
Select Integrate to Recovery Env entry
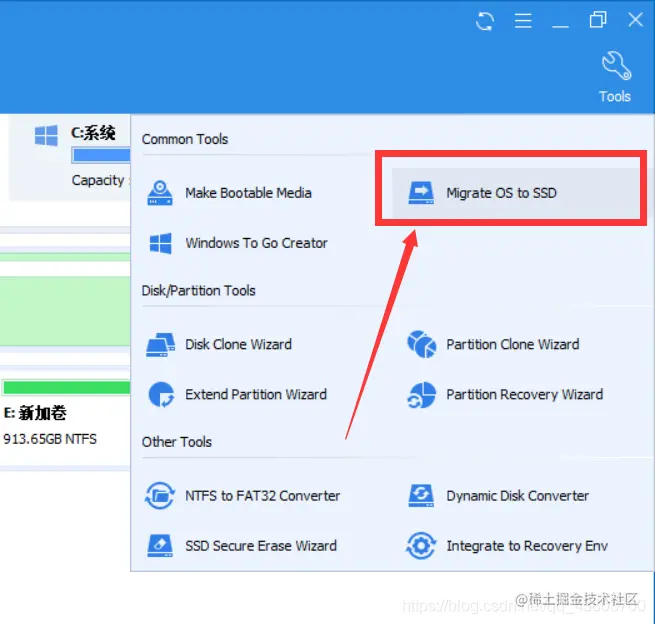point(527,546)
